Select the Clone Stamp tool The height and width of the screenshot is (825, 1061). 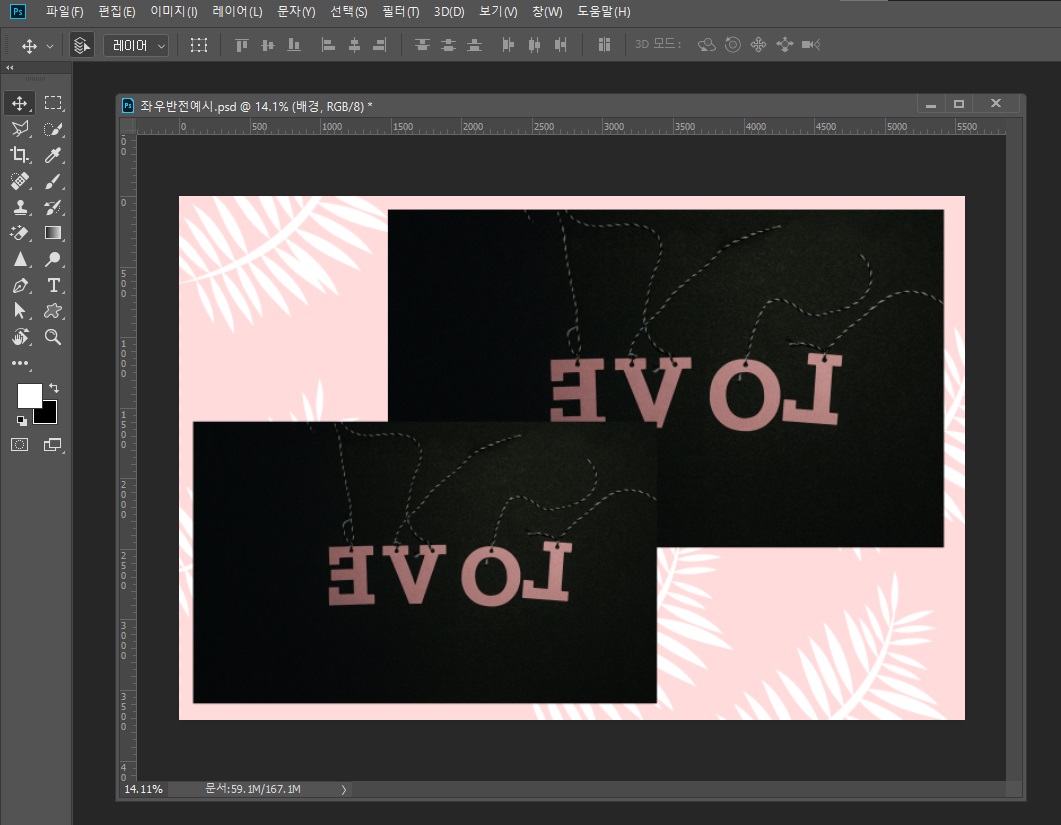pyautogui.click(x=20, y=207)
